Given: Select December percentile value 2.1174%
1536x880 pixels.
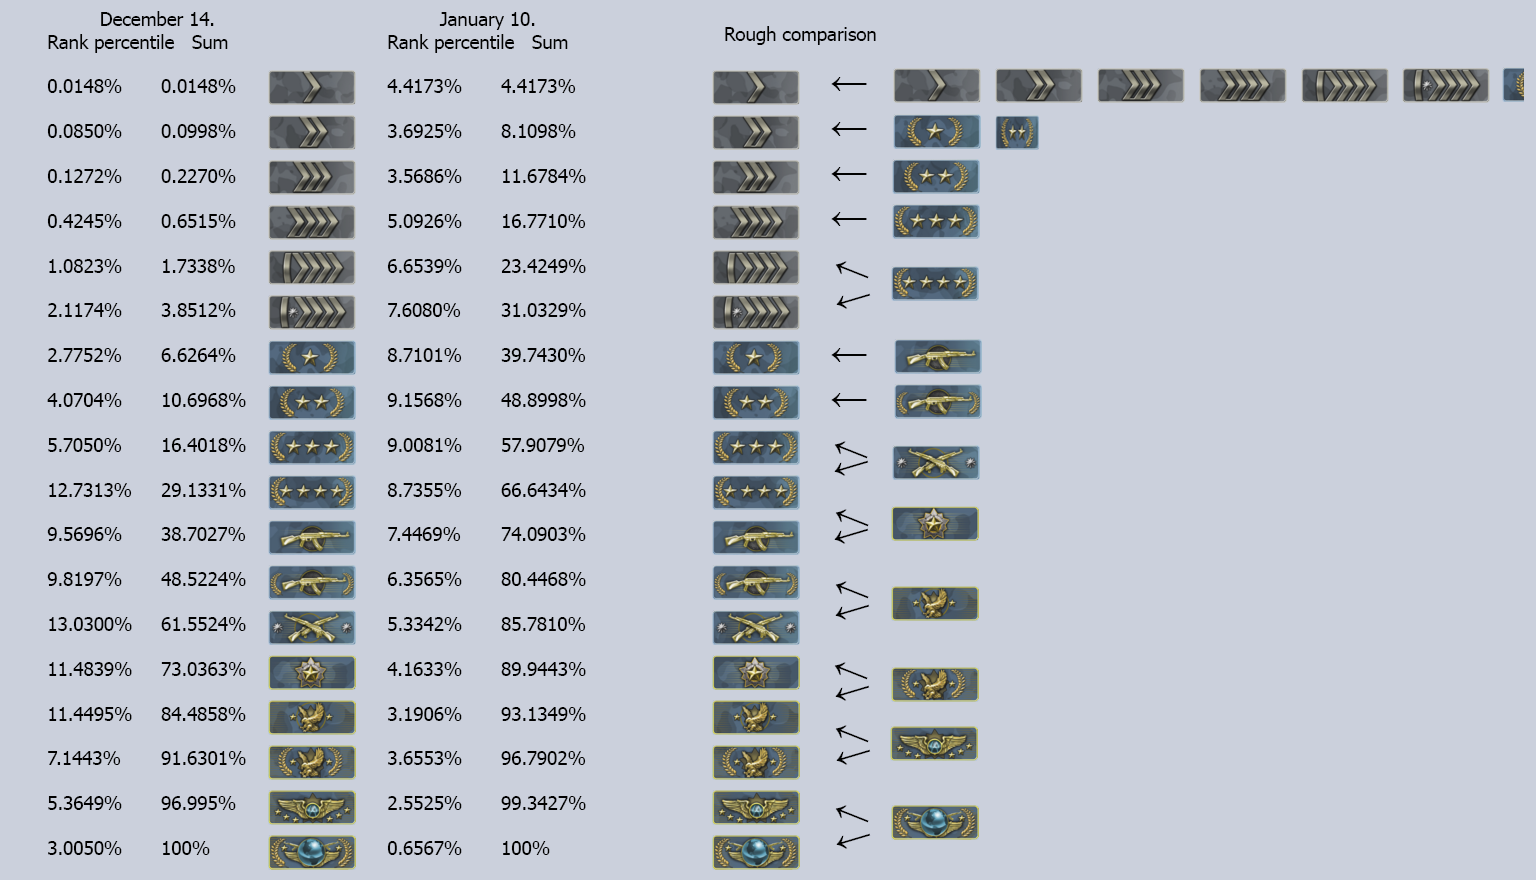Looking at the screenshot, I should coord(85,311).
